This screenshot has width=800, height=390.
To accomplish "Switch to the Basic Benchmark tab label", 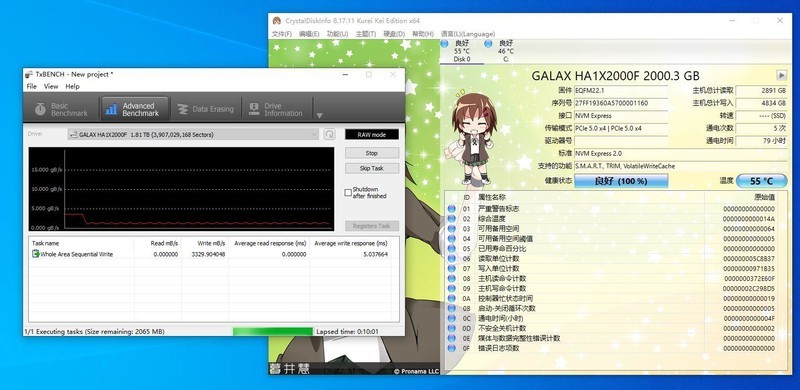I will point(69,109).
